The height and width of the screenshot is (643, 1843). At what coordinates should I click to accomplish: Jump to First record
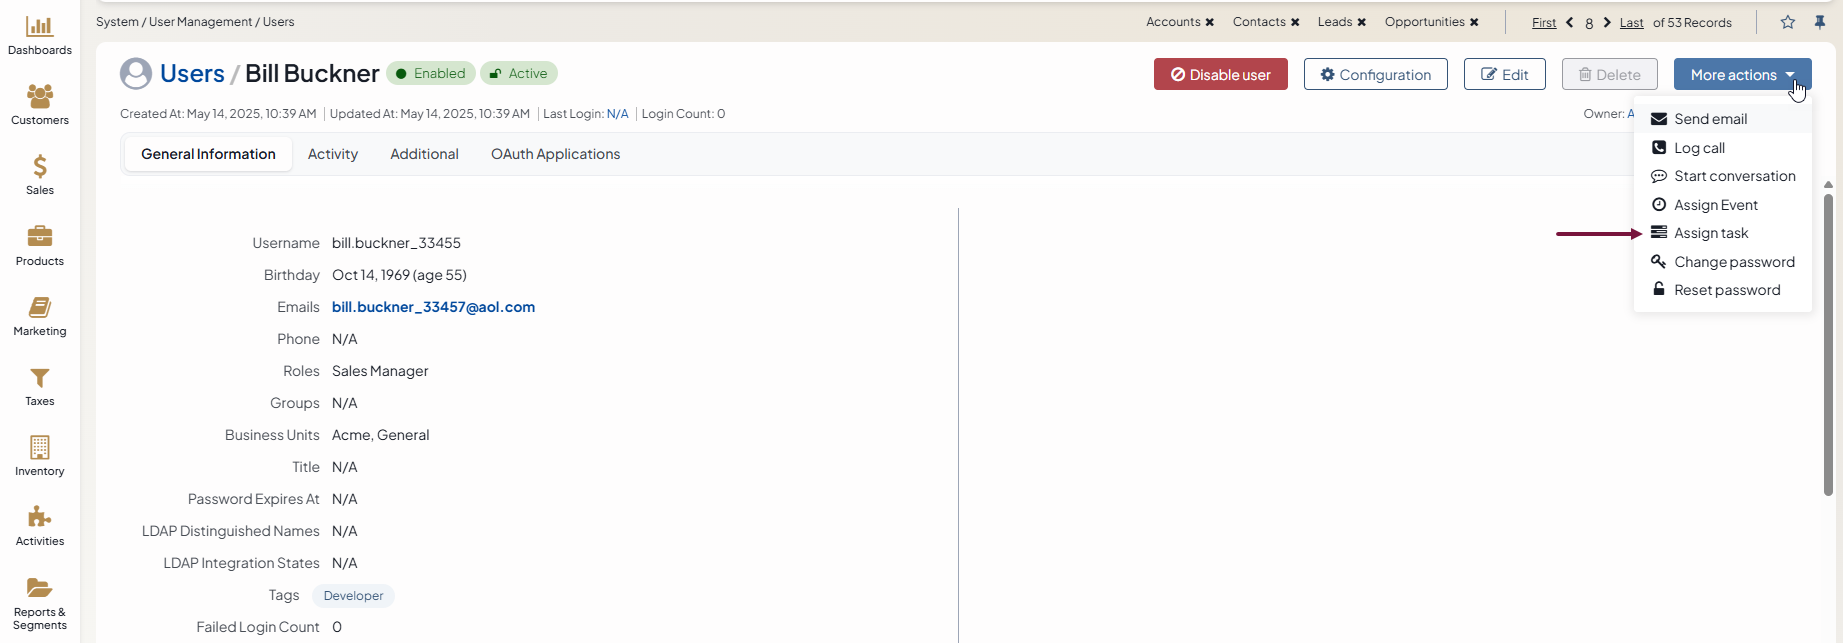(1544, 22)
